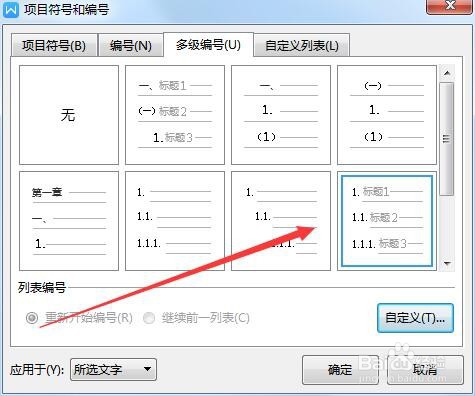
Task: Click the scroll down arrow of styles list
Action: coord(447,264)
